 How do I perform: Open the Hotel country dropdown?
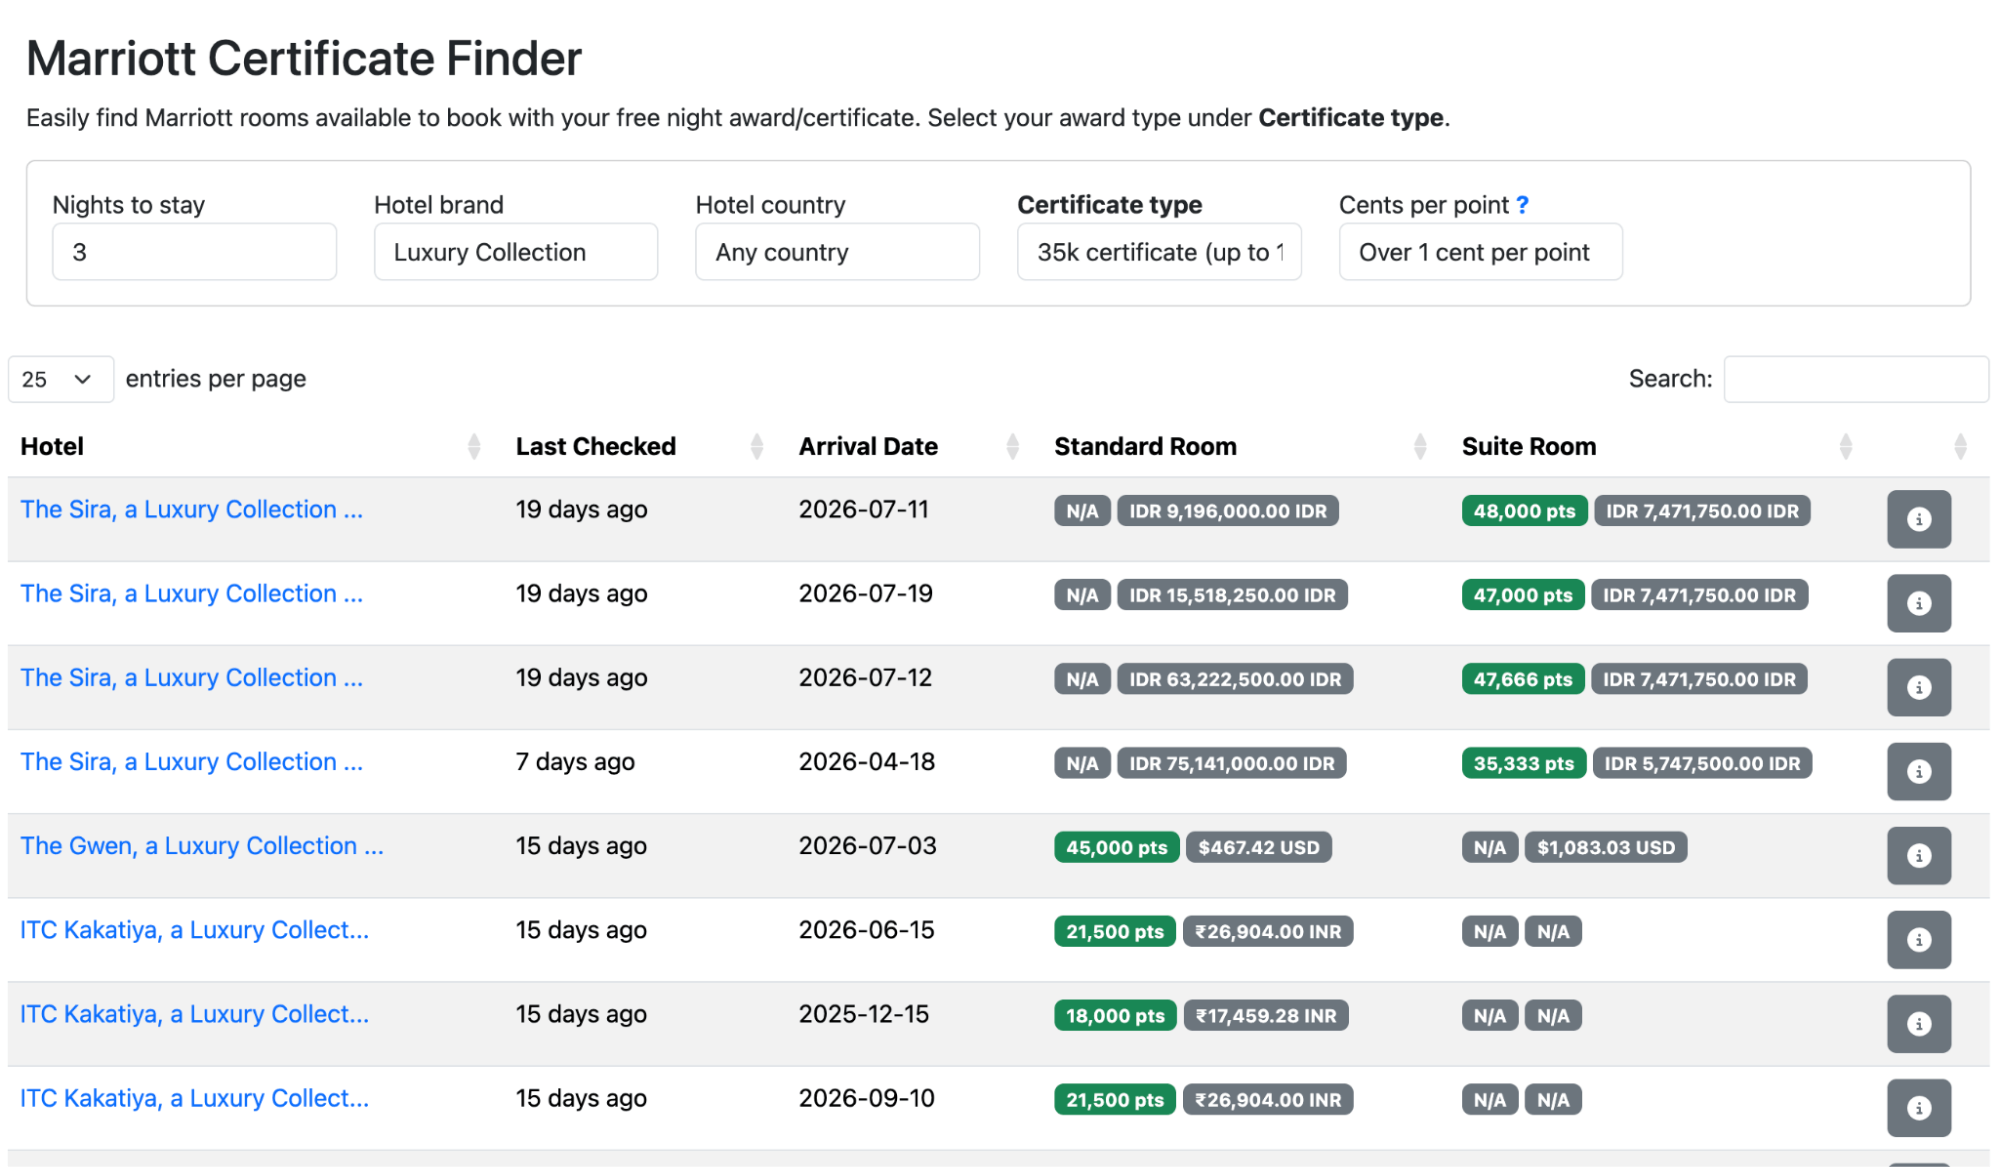click(837, 252)
